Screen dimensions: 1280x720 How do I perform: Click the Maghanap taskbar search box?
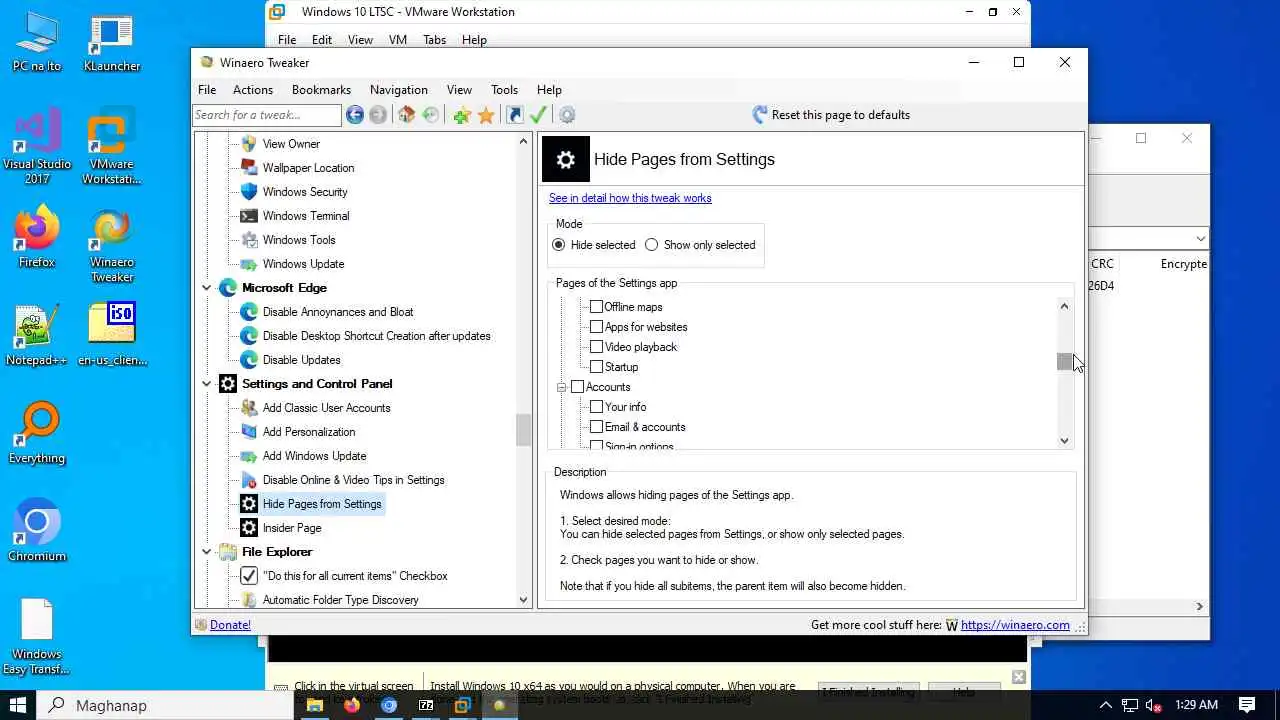click(166, 705)
